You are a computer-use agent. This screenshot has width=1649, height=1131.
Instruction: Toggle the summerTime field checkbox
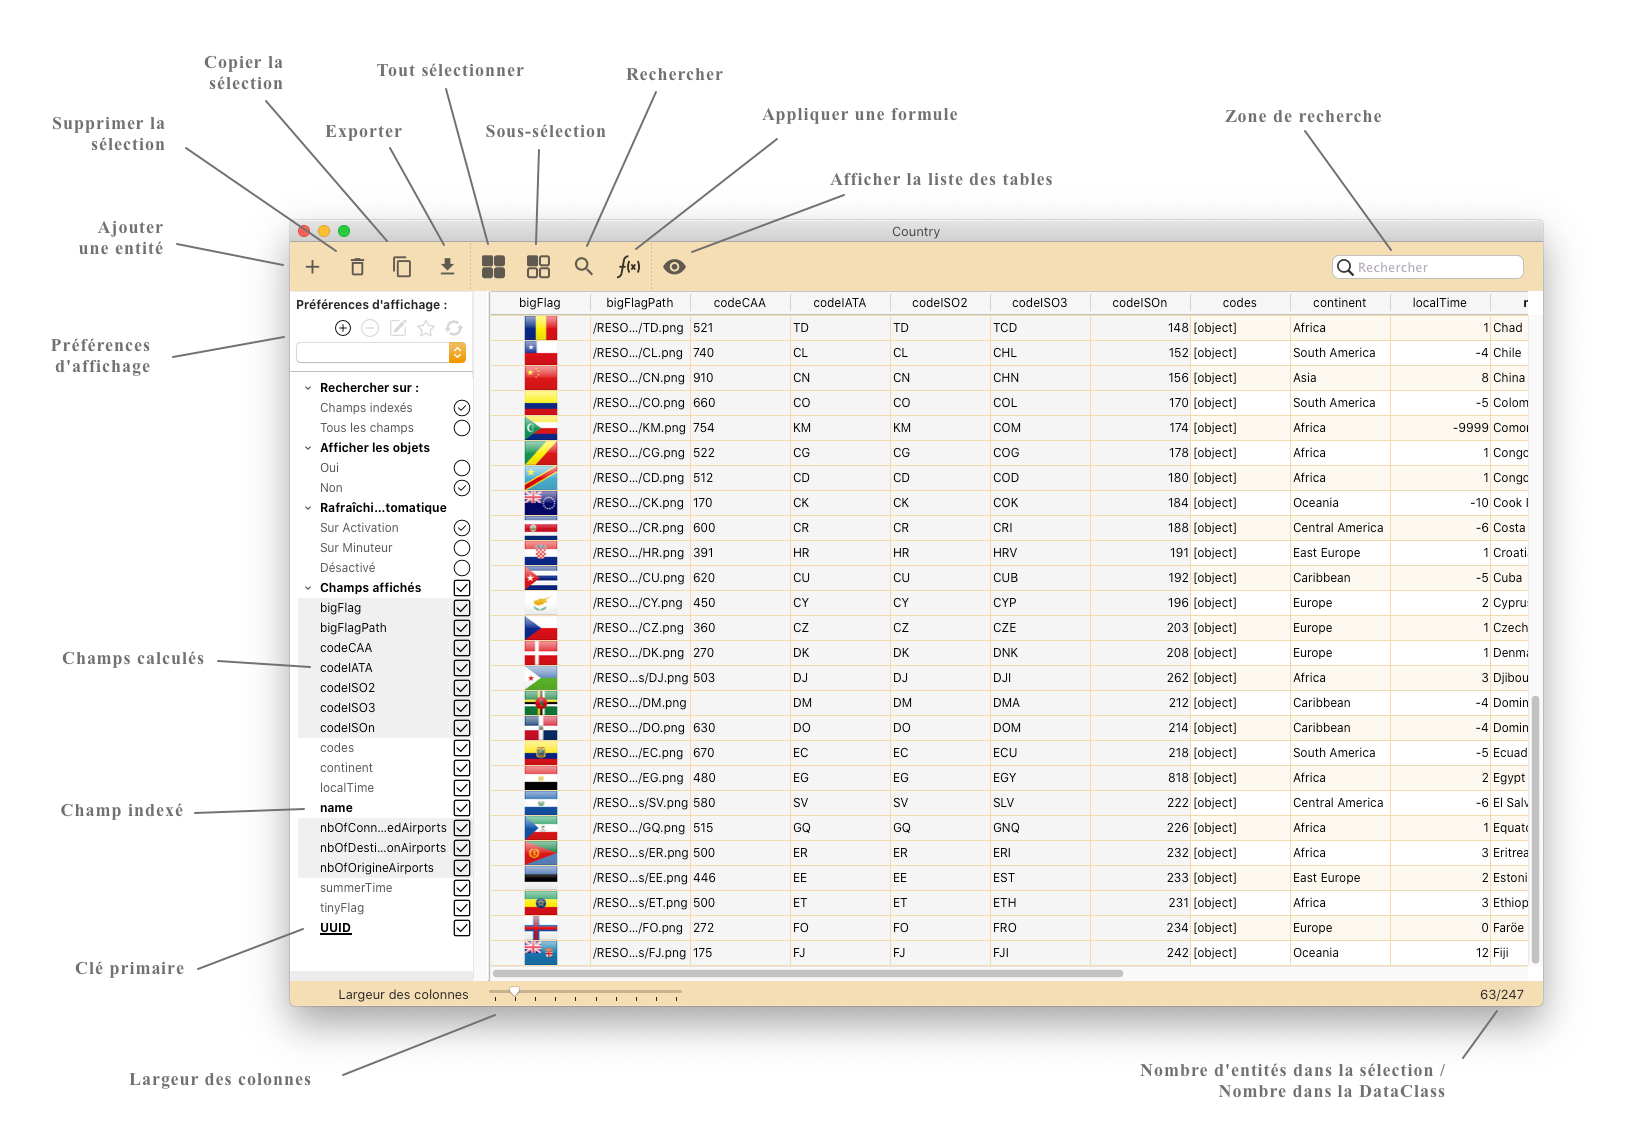click(x=462, y=888)
